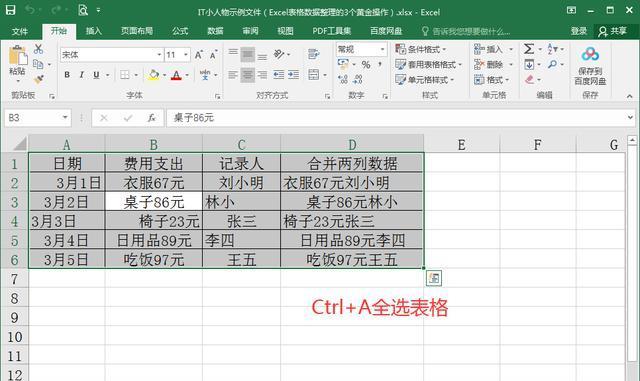Viewport: 640px width, 381px height.
Task: Open the number format dropdown 常规
Action: coord(382,49)
